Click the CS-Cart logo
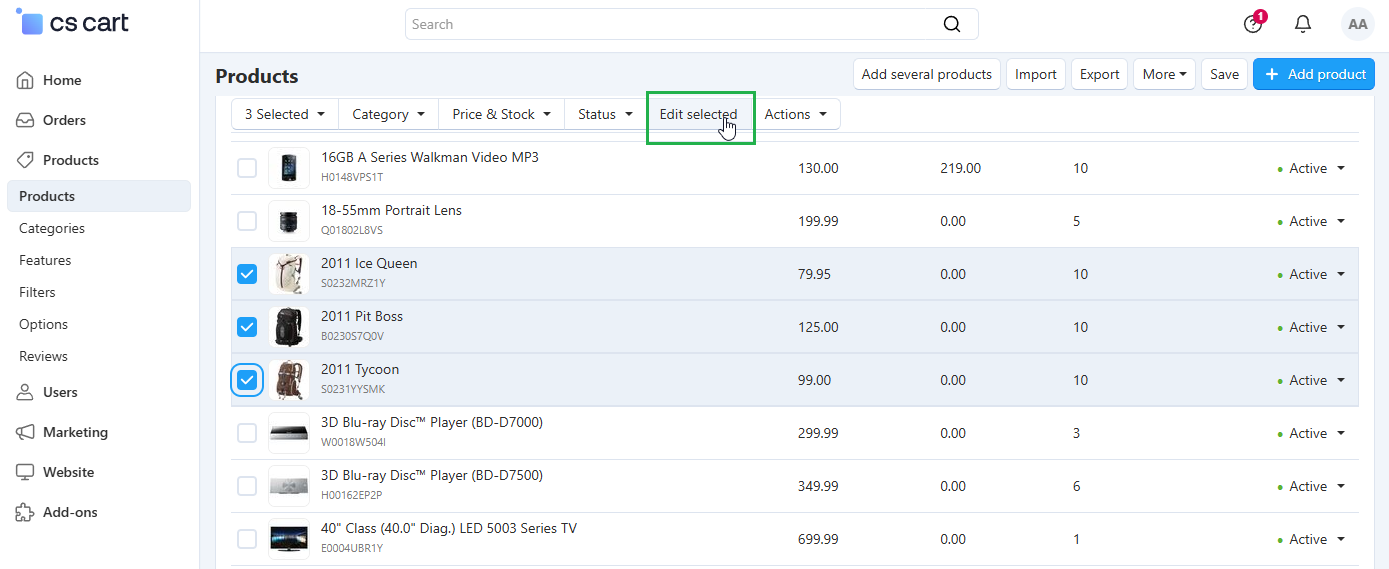 72,22
